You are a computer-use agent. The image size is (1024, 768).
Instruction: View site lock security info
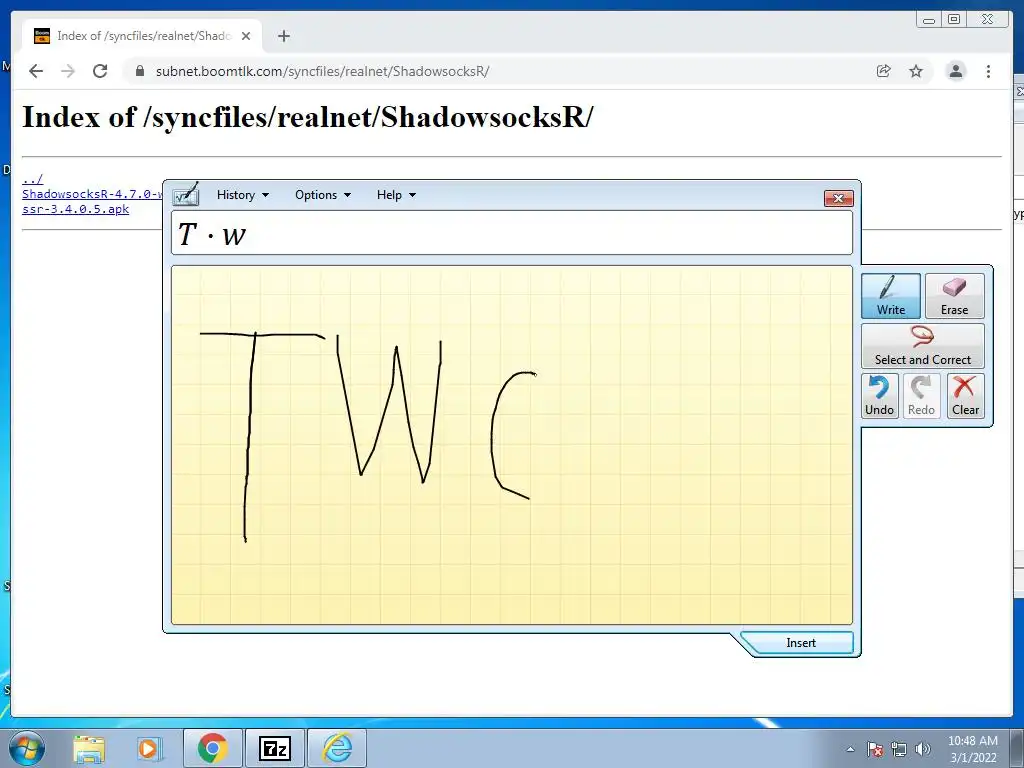click(140, 71)
